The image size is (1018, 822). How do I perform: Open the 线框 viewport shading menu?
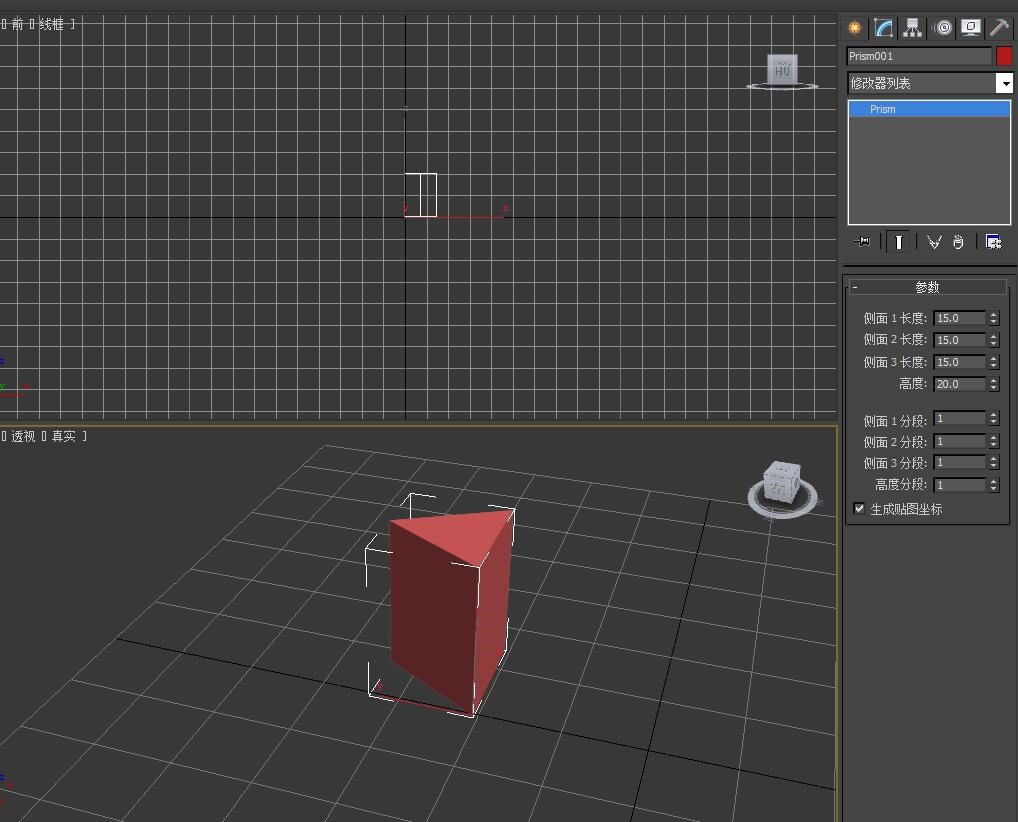pos(52,24)
